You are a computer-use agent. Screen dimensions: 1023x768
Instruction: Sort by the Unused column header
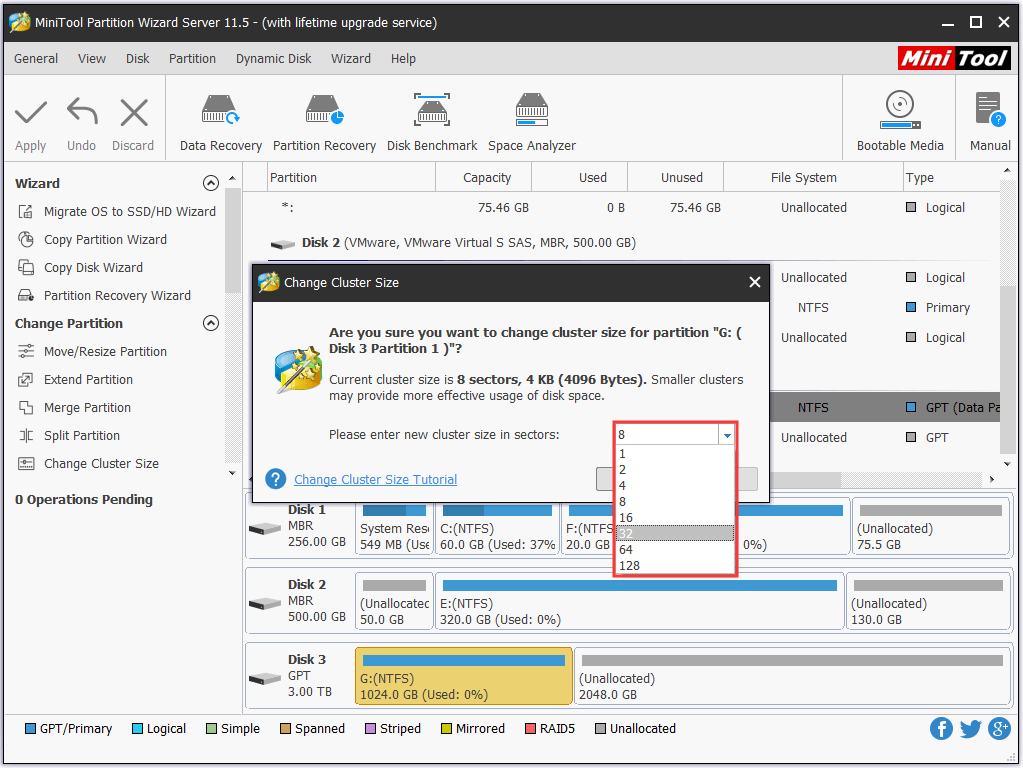click(x=675, y=177)
